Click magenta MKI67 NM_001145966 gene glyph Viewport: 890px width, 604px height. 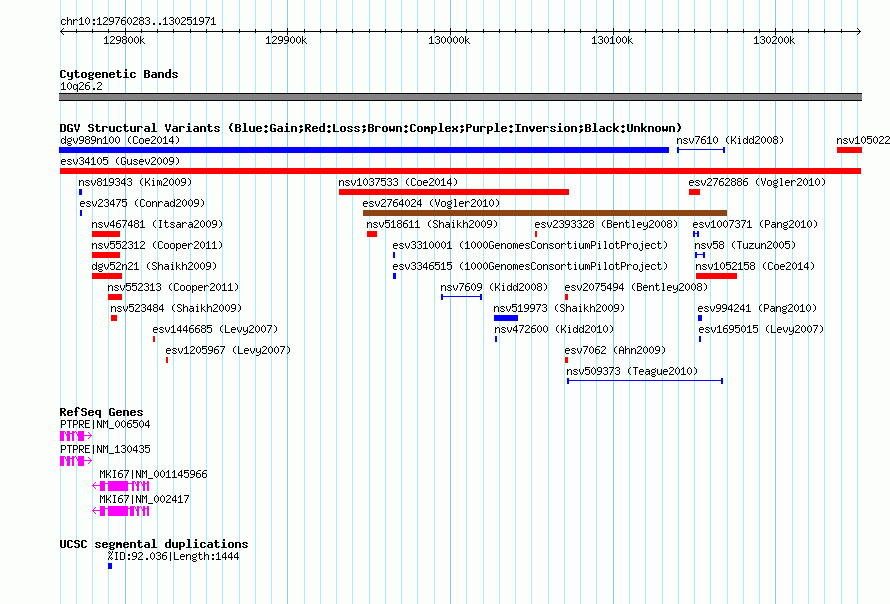[121, 486]
